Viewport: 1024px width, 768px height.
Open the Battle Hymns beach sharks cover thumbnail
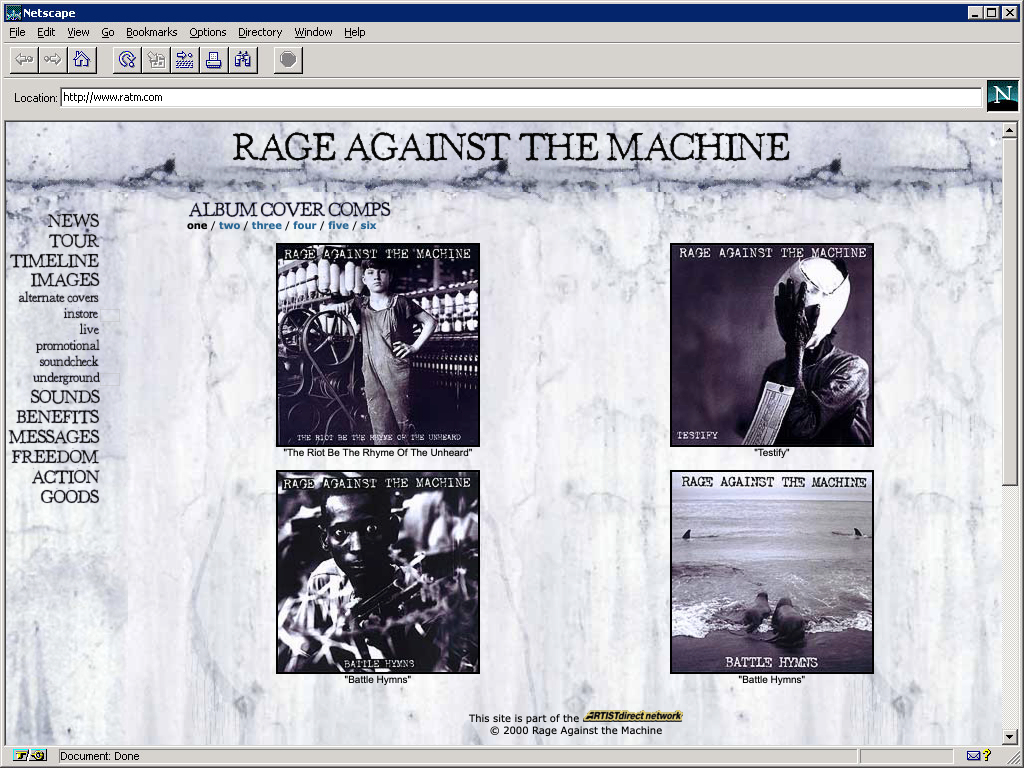point(772,572)
